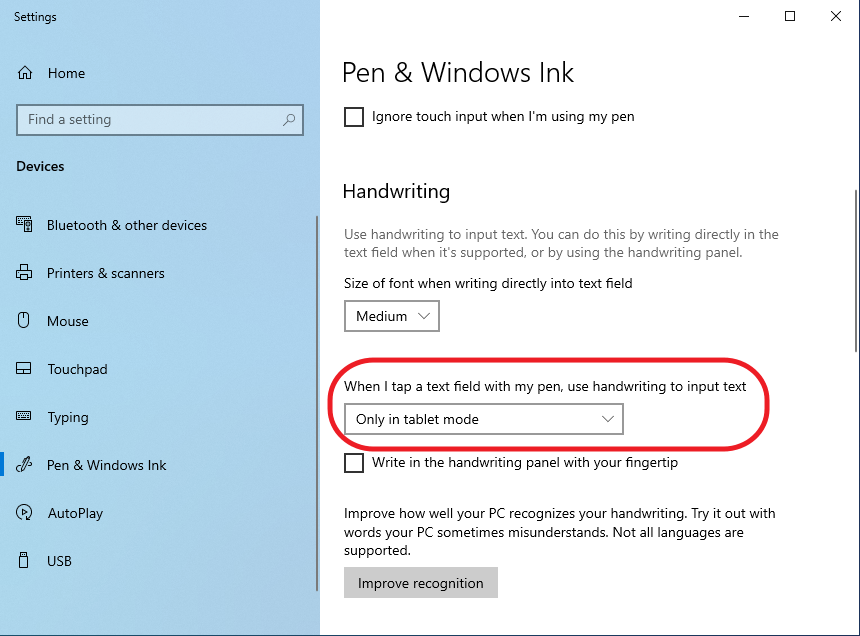Image resolution: width=860 pixels, height=636 pixels.
Task: Close the Settings window
Action: pyautogui.click(x=835, y=16)
